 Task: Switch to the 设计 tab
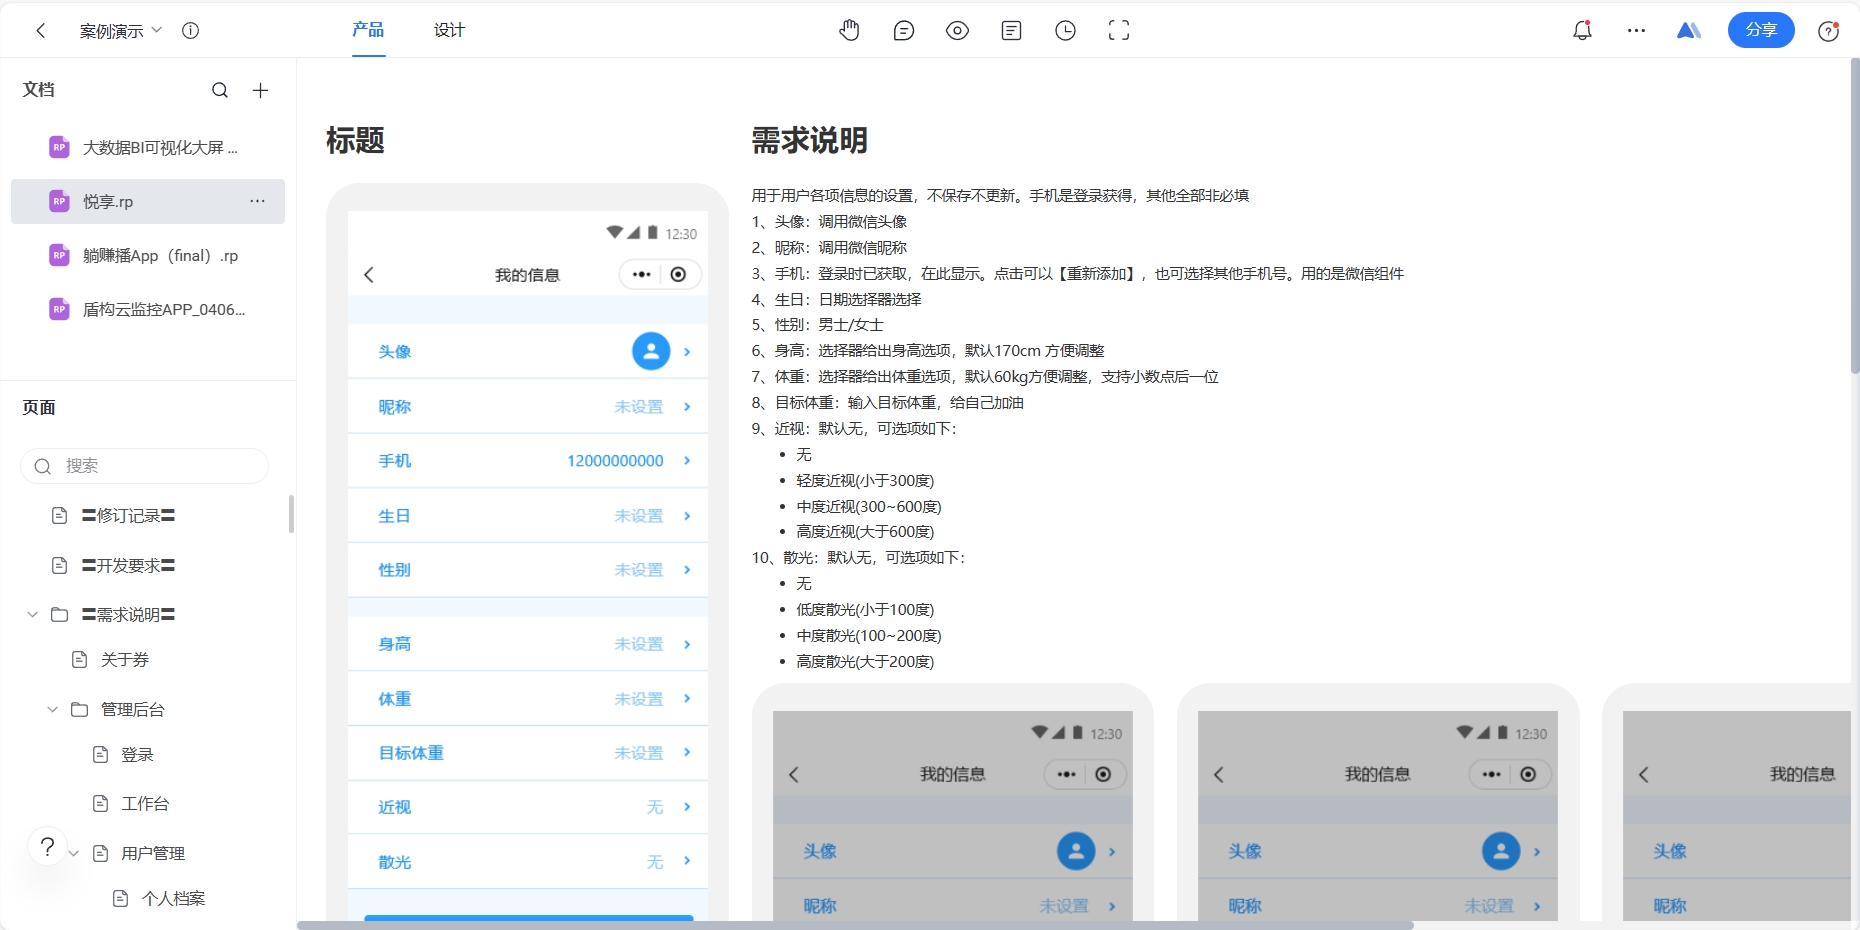point(449,30)
